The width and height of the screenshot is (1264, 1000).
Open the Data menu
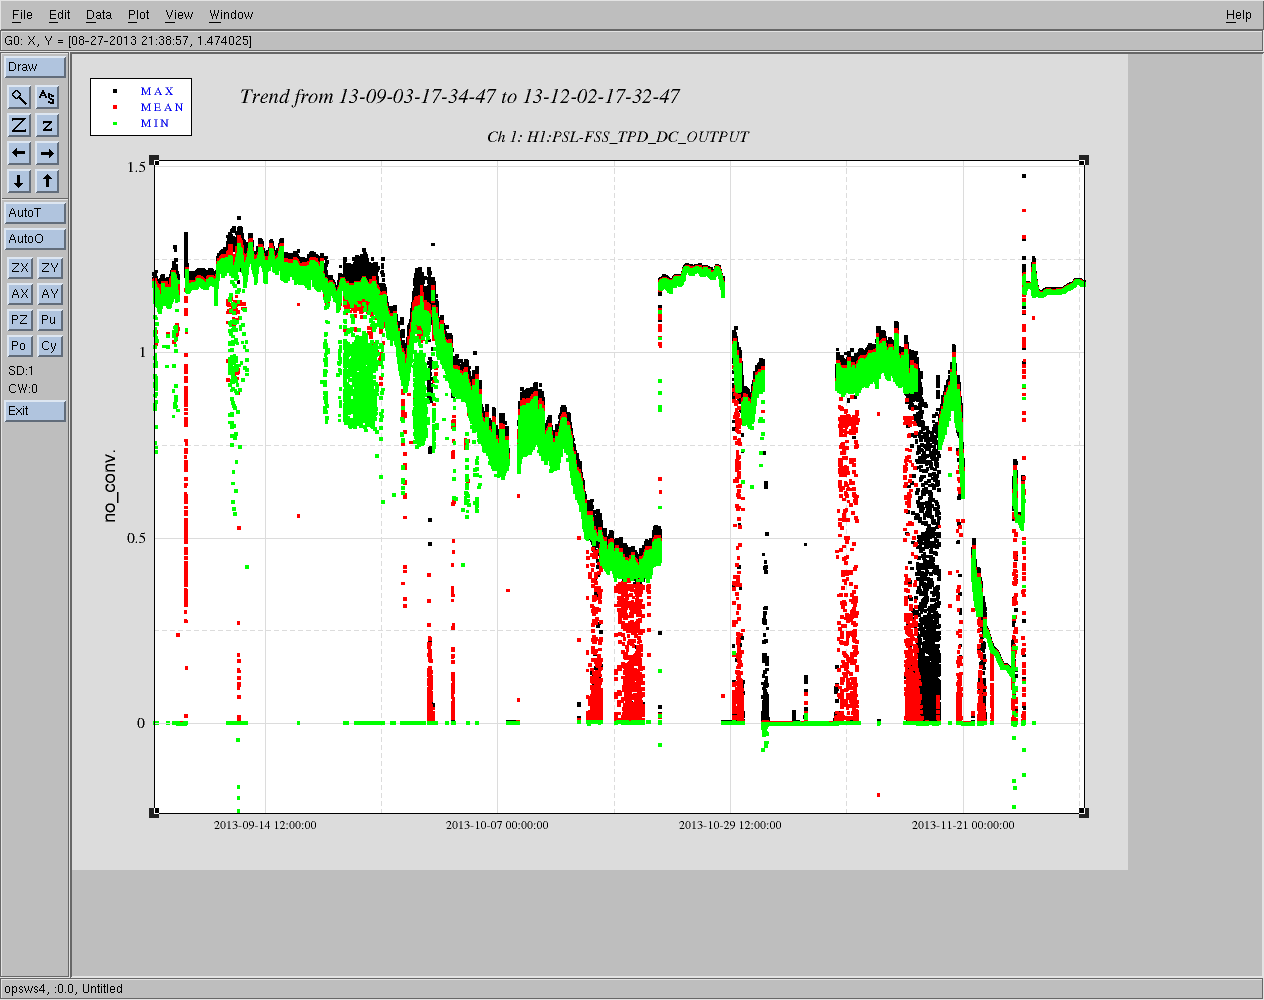[x=99, y=15]
